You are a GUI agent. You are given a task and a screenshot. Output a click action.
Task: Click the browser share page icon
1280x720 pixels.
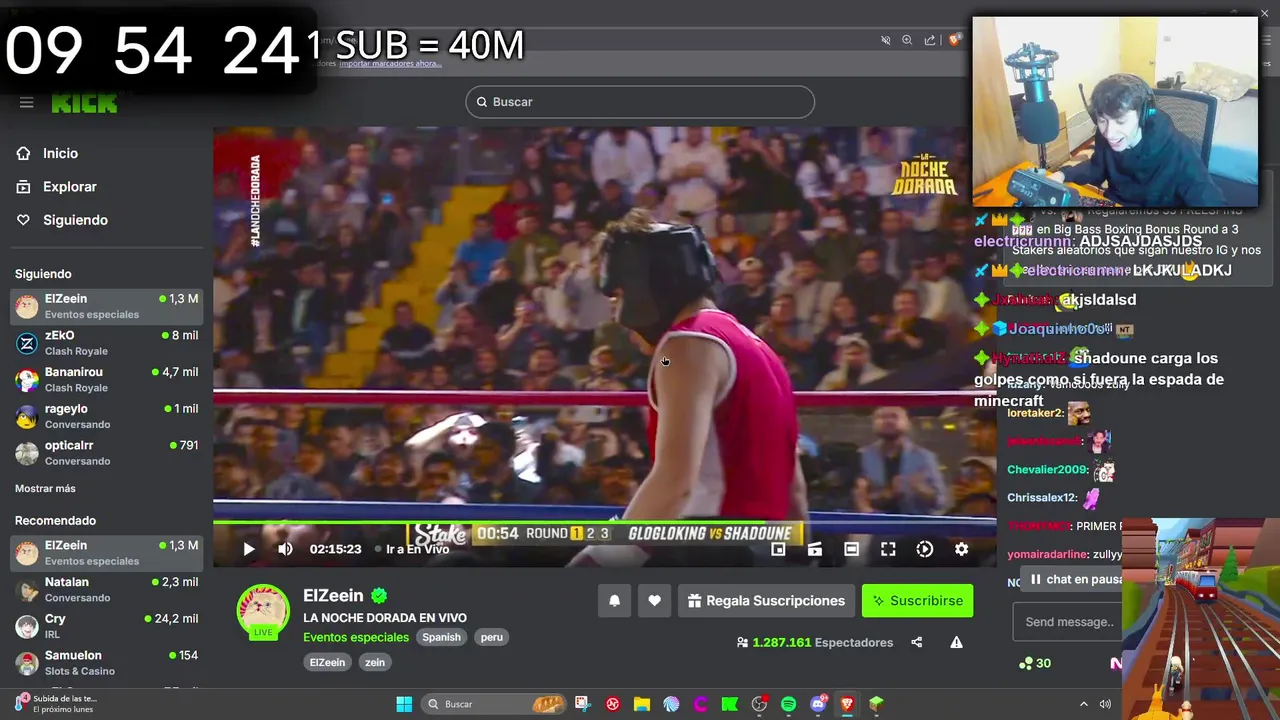click(930, 40)
